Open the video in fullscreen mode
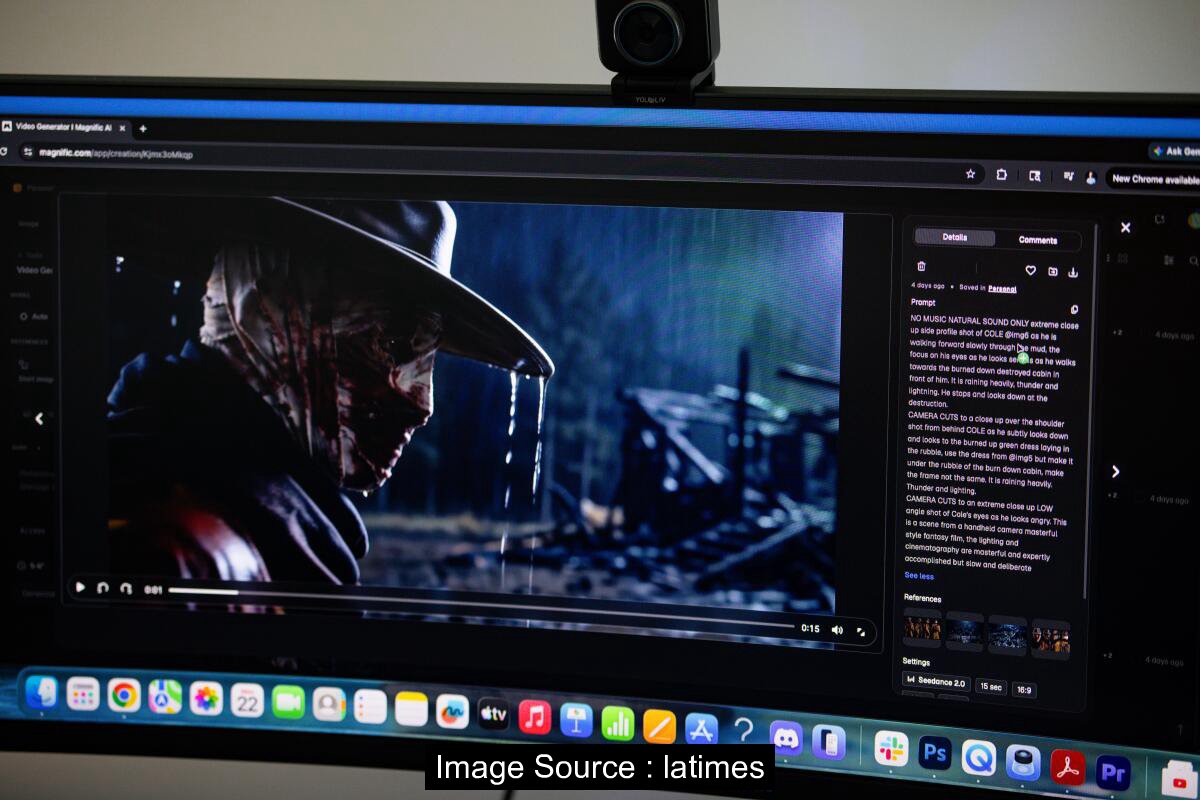 pos(861,631)
